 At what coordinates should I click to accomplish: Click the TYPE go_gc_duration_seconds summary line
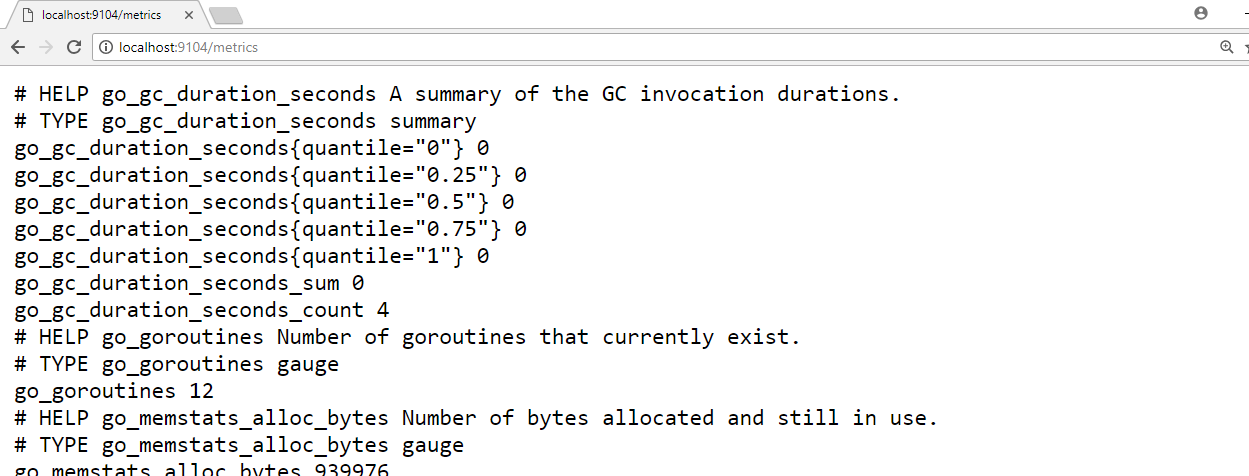(x=245, y=121)
